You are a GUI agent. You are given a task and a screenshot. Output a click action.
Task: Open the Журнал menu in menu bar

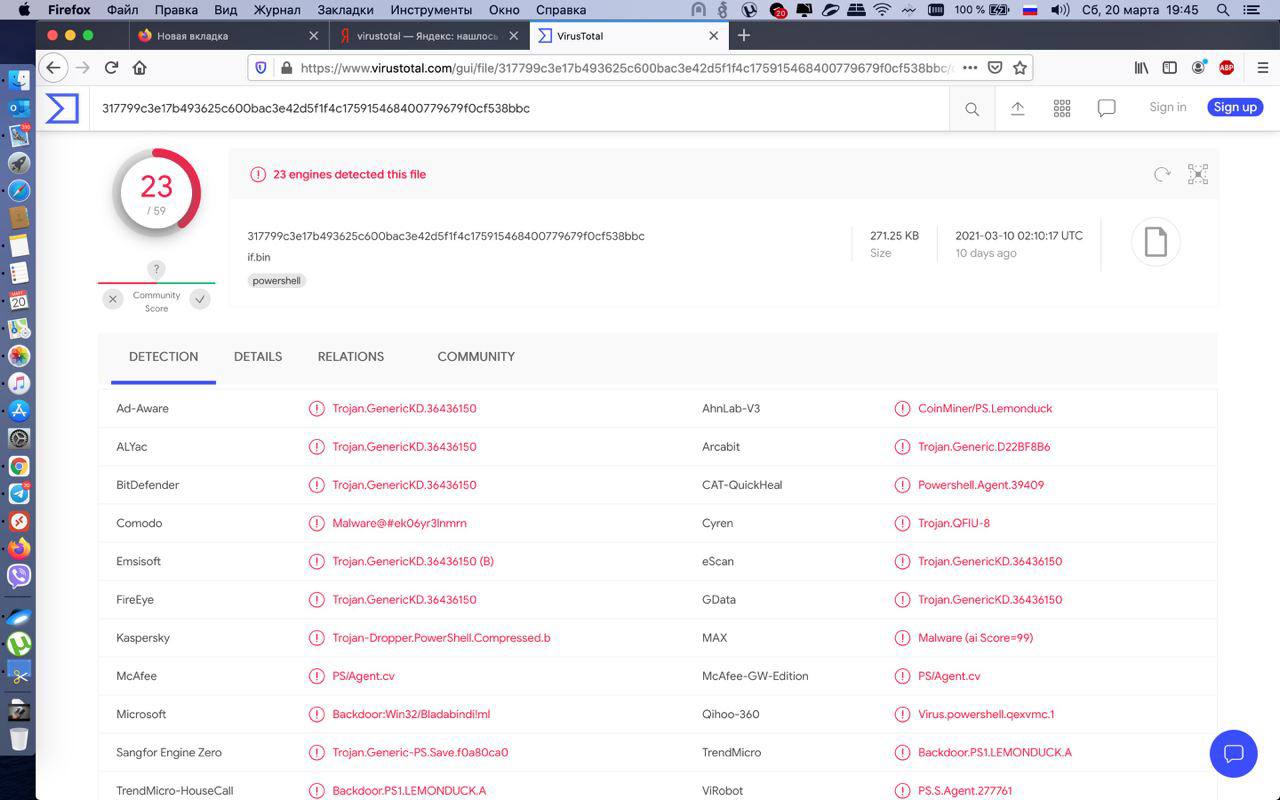click(x=277, y=10)
